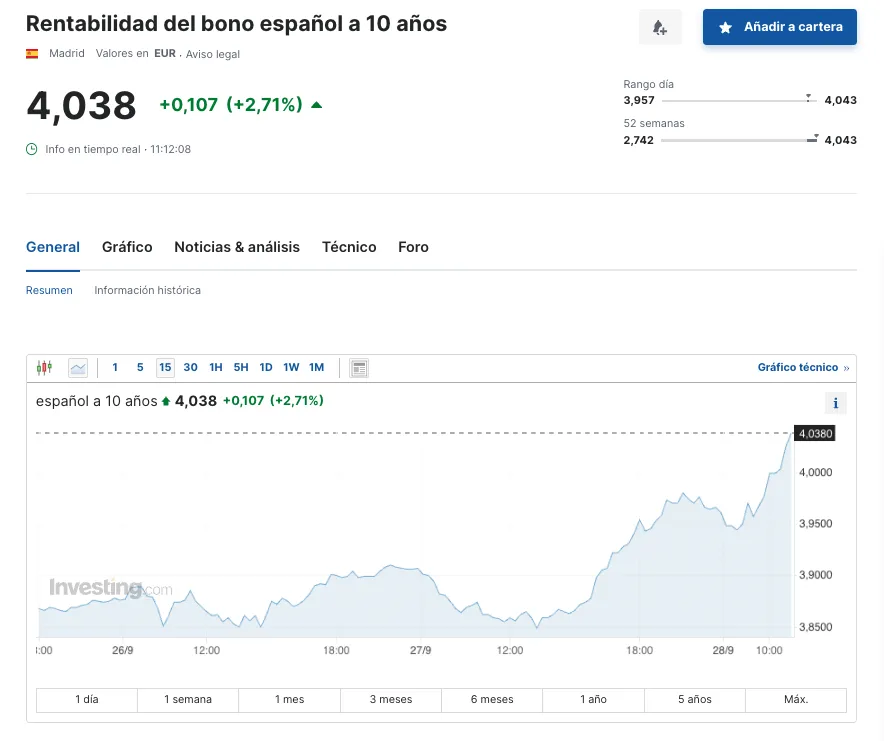Switch to the Técnico tab

point(349,247)
